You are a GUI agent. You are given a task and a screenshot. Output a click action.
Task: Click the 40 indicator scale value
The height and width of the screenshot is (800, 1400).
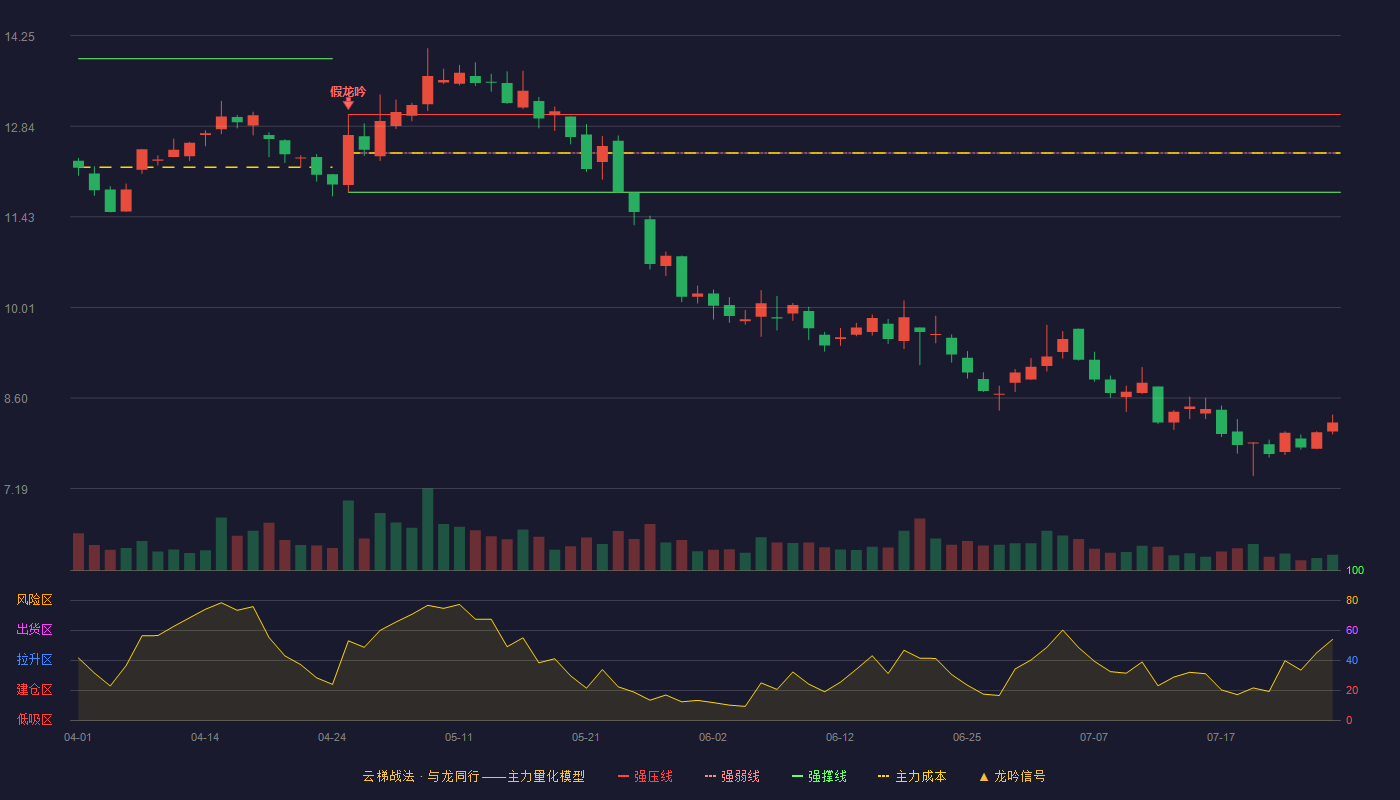pos(1352,661)
